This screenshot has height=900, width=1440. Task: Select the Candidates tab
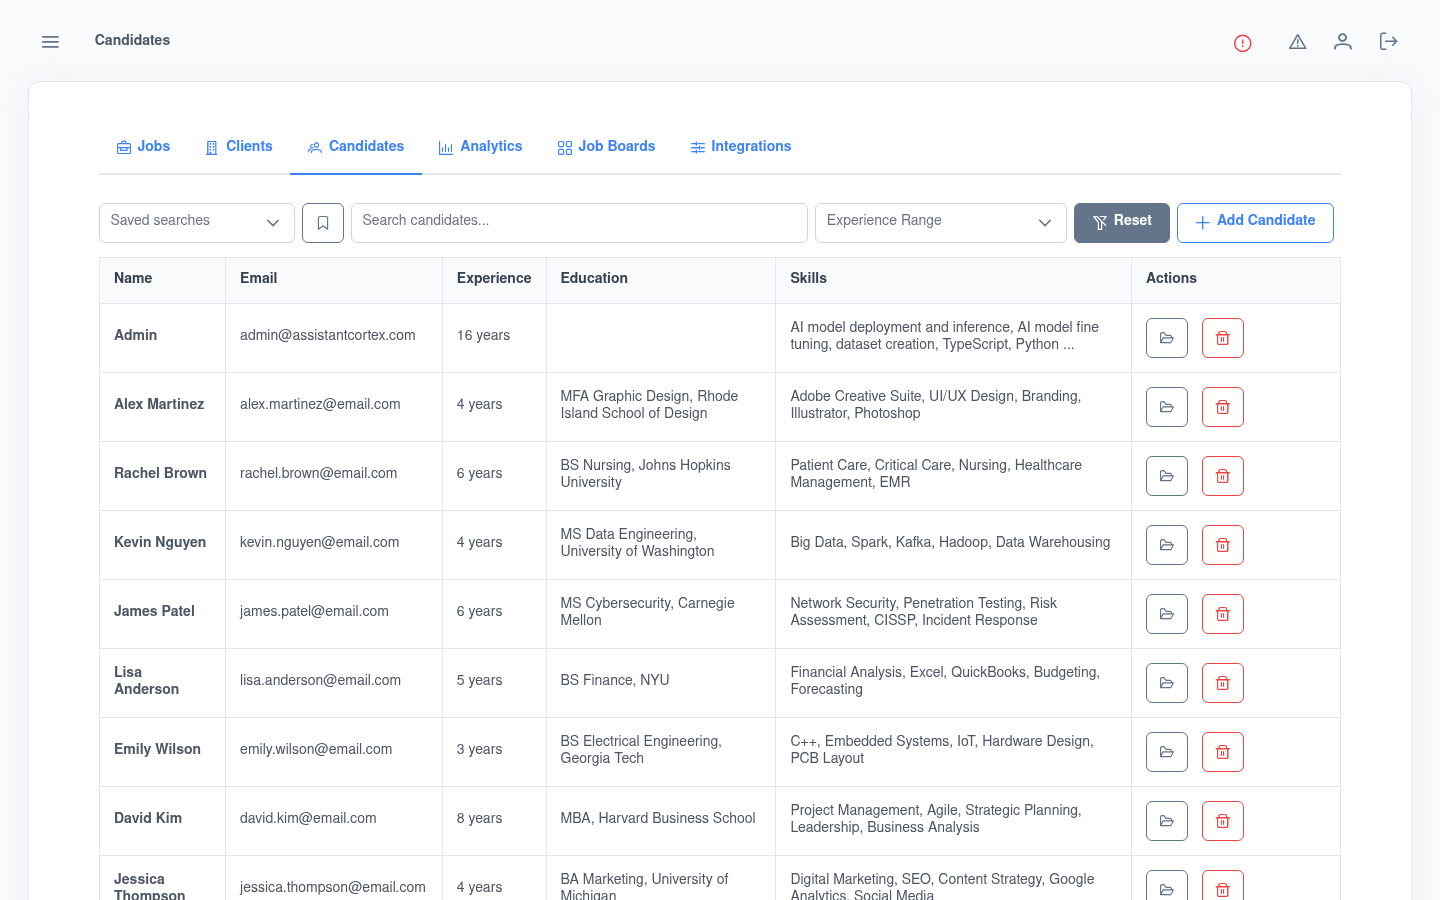pyautogui.click(x=356, y=147)
